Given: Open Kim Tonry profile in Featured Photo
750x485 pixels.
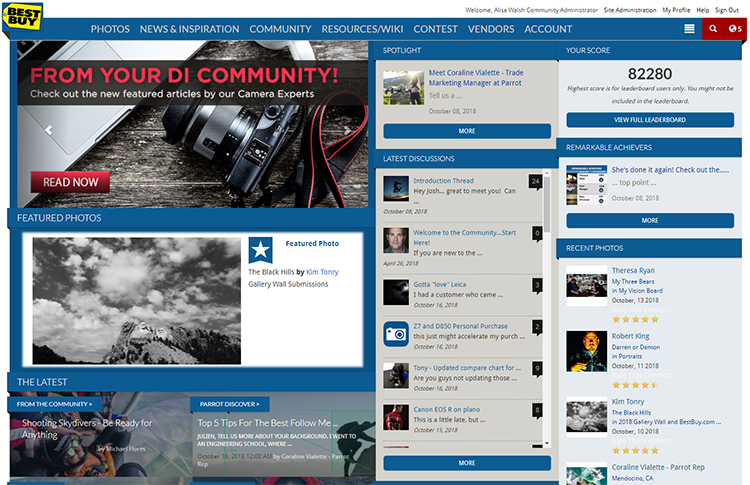Looking at the screenshot, I should 322,272.
